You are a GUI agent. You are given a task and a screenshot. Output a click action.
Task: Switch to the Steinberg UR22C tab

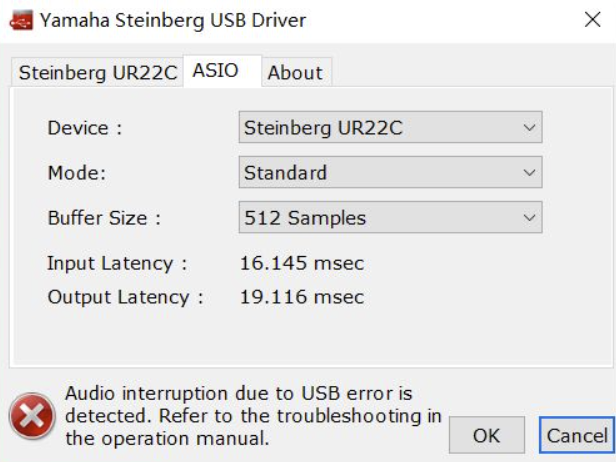pos(97,72)
